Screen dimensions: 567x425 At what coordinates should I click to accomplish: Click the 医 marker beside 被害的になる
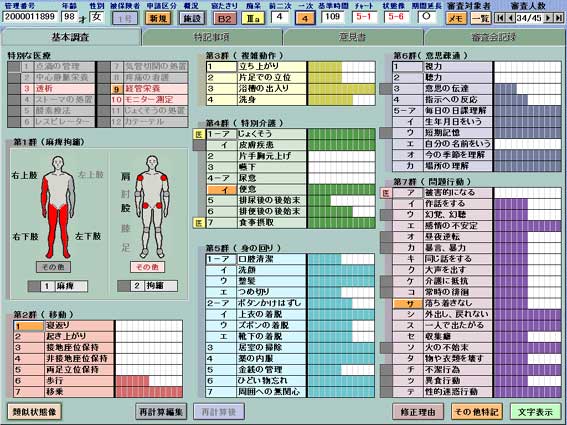[386, 193]
